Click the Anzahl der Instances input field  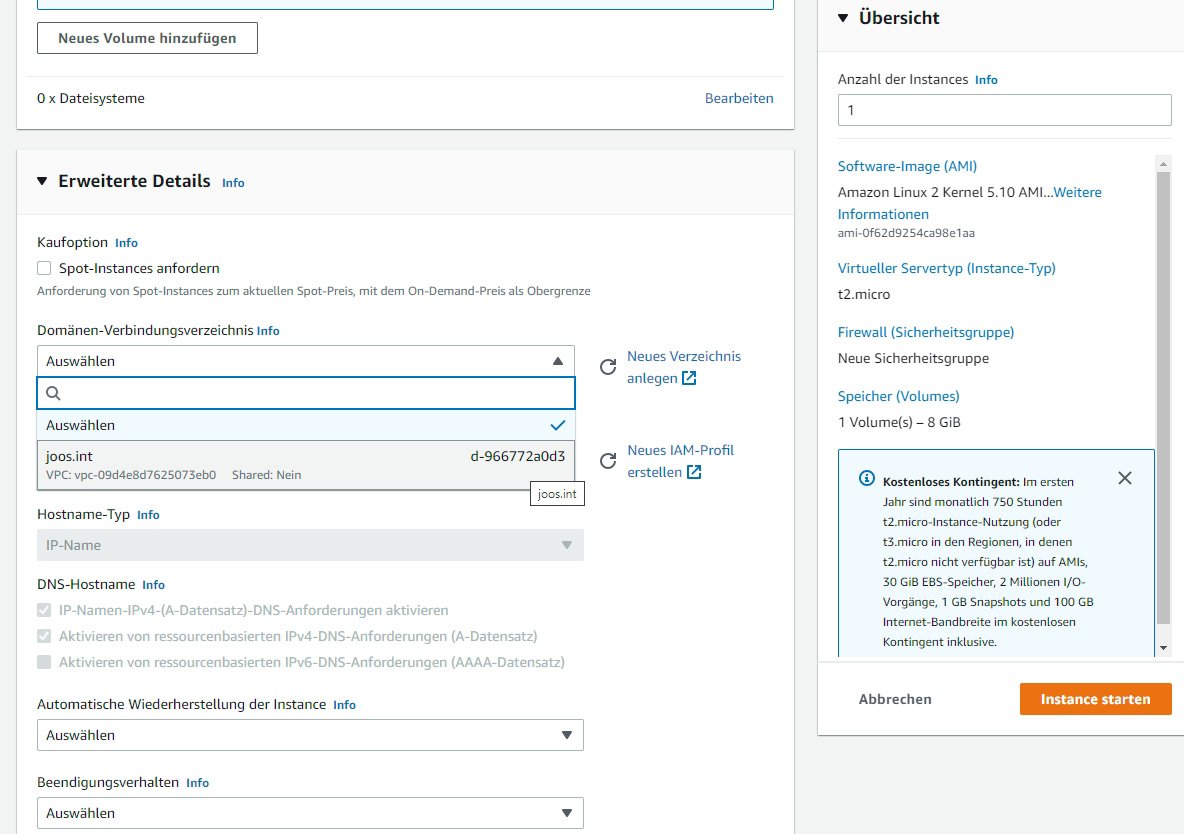1004,109
